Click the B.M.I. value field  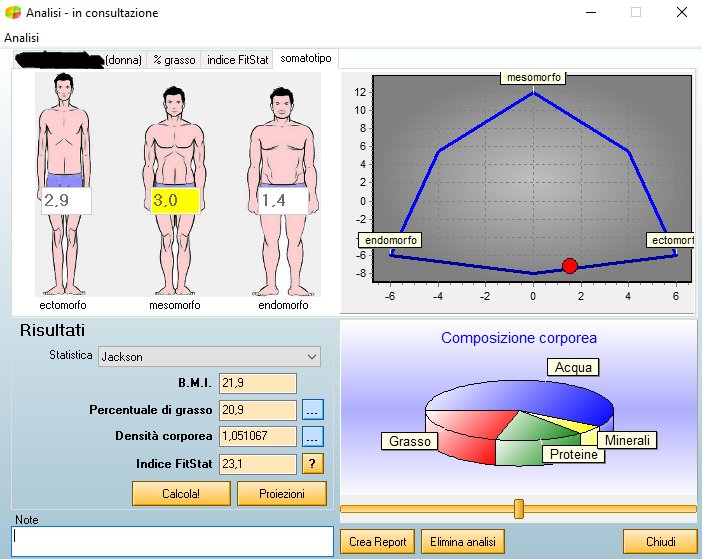[257, 383]
